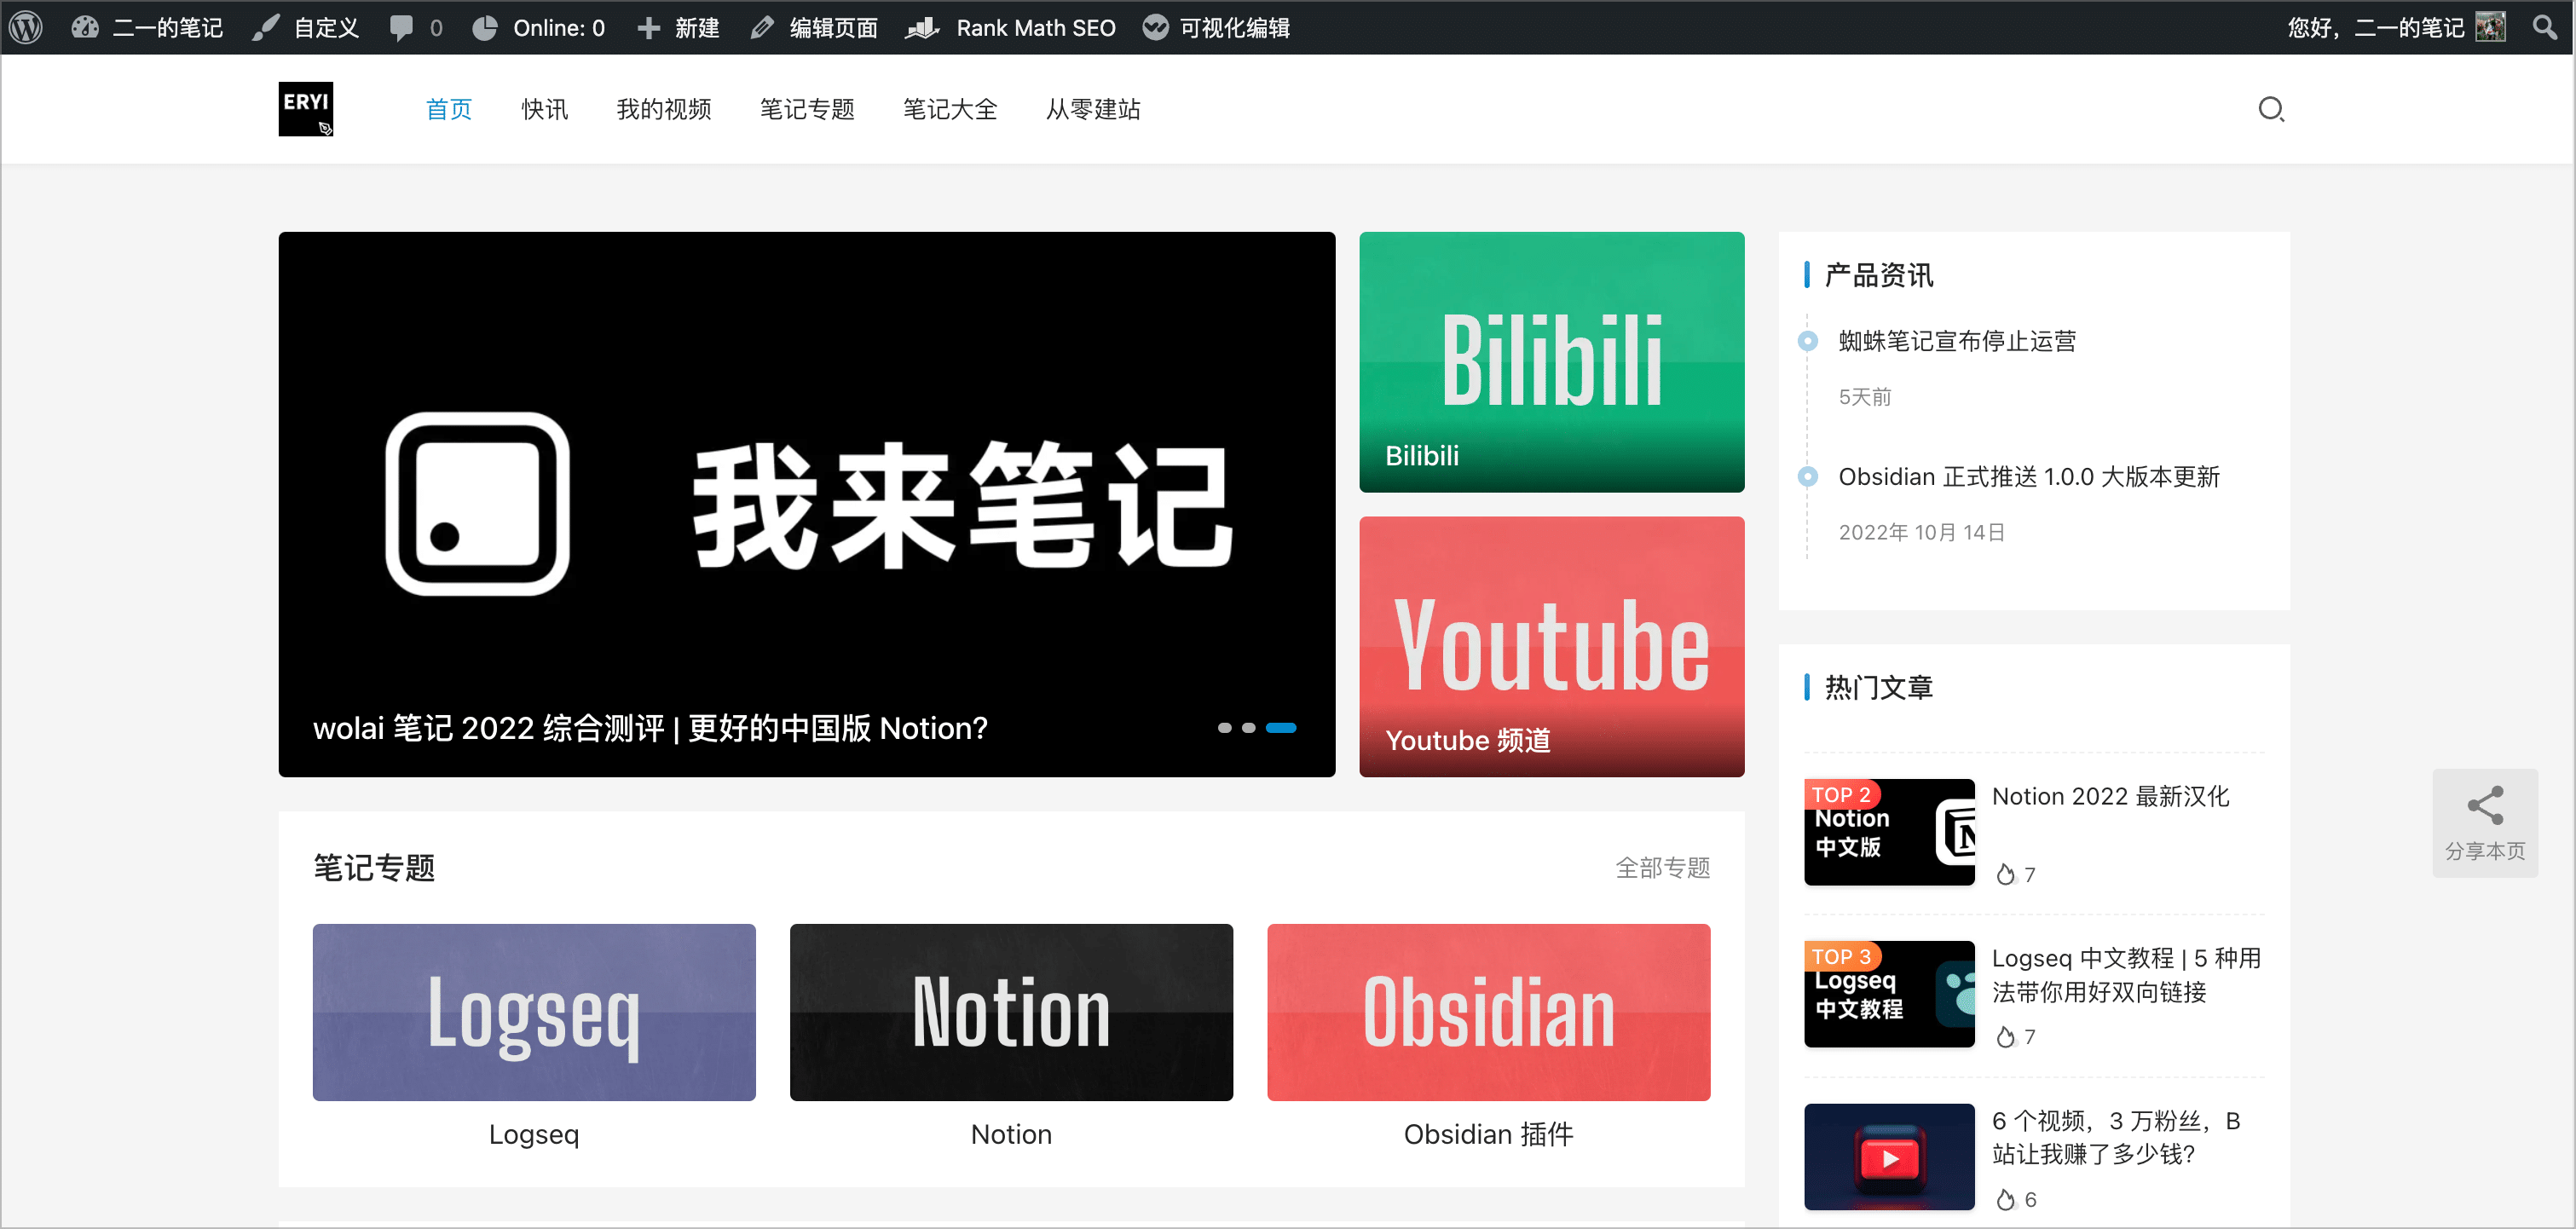Open Obsidian 正式推送 1.0.0 news item
Image resolution: width=2576 pixels, height=1229 pixels.
point(2029,477)
